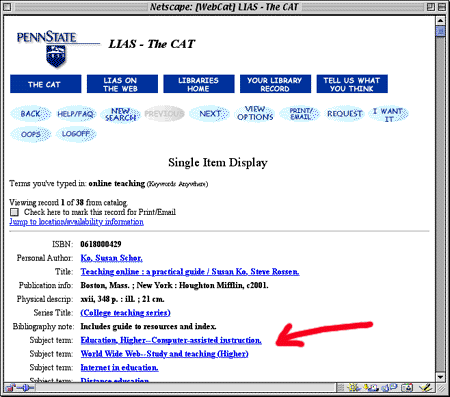Open Mail inbox component icon

(370, 388)
